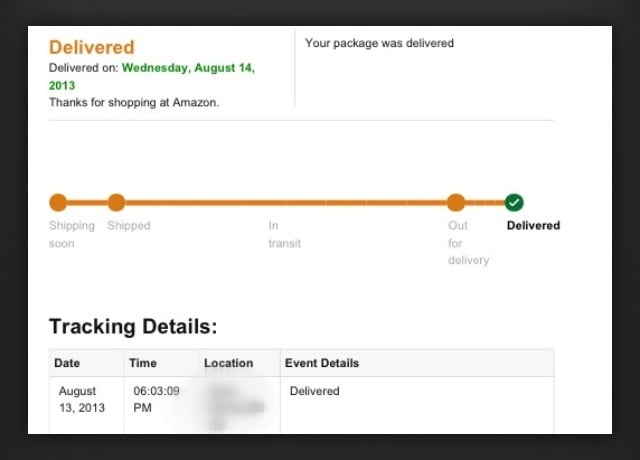Click the Tracking Details heading
This screenshot has height=460, width=640.
133,327
